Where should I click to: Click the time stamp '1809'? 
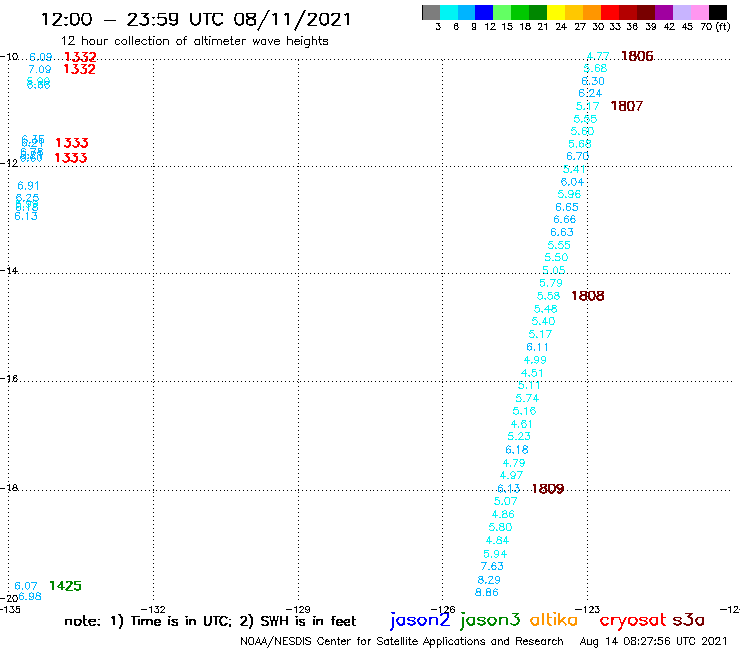click(548, 489)
